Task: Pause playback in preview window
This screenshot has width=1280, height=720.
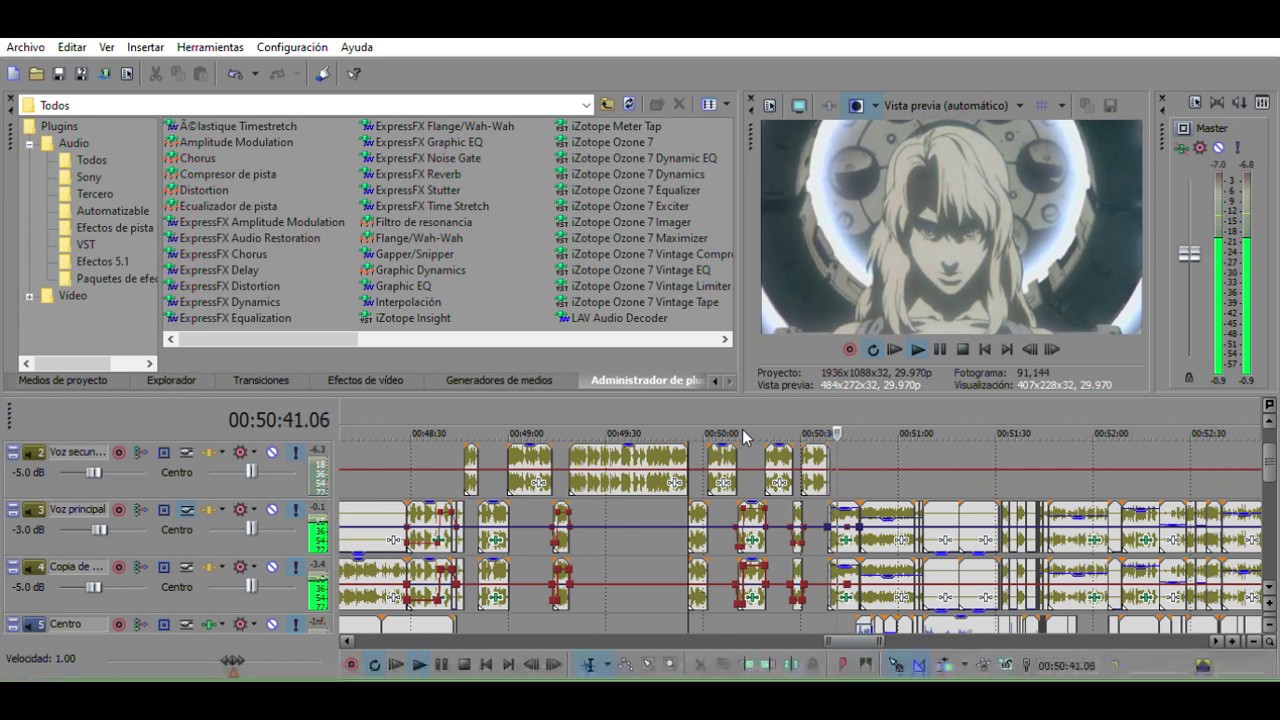Action: coord(940,349)
